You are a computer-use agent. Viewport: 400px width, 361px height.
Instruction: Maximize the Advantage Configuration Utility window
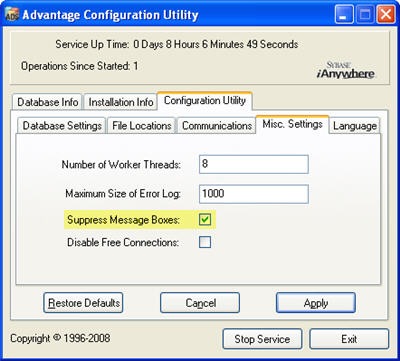[x=365, y=15]
